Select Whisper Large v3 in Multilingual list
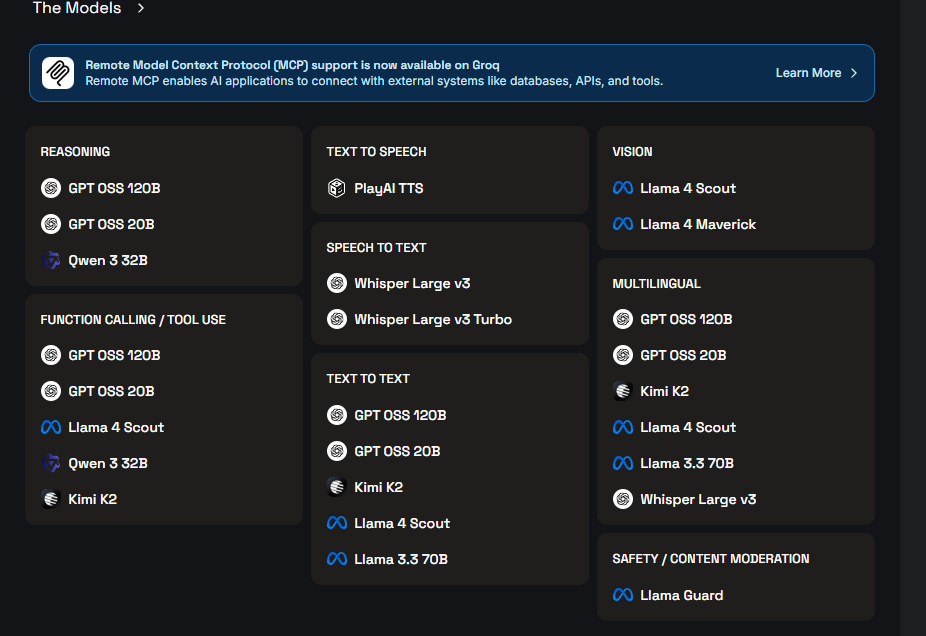 click(698, 499)
